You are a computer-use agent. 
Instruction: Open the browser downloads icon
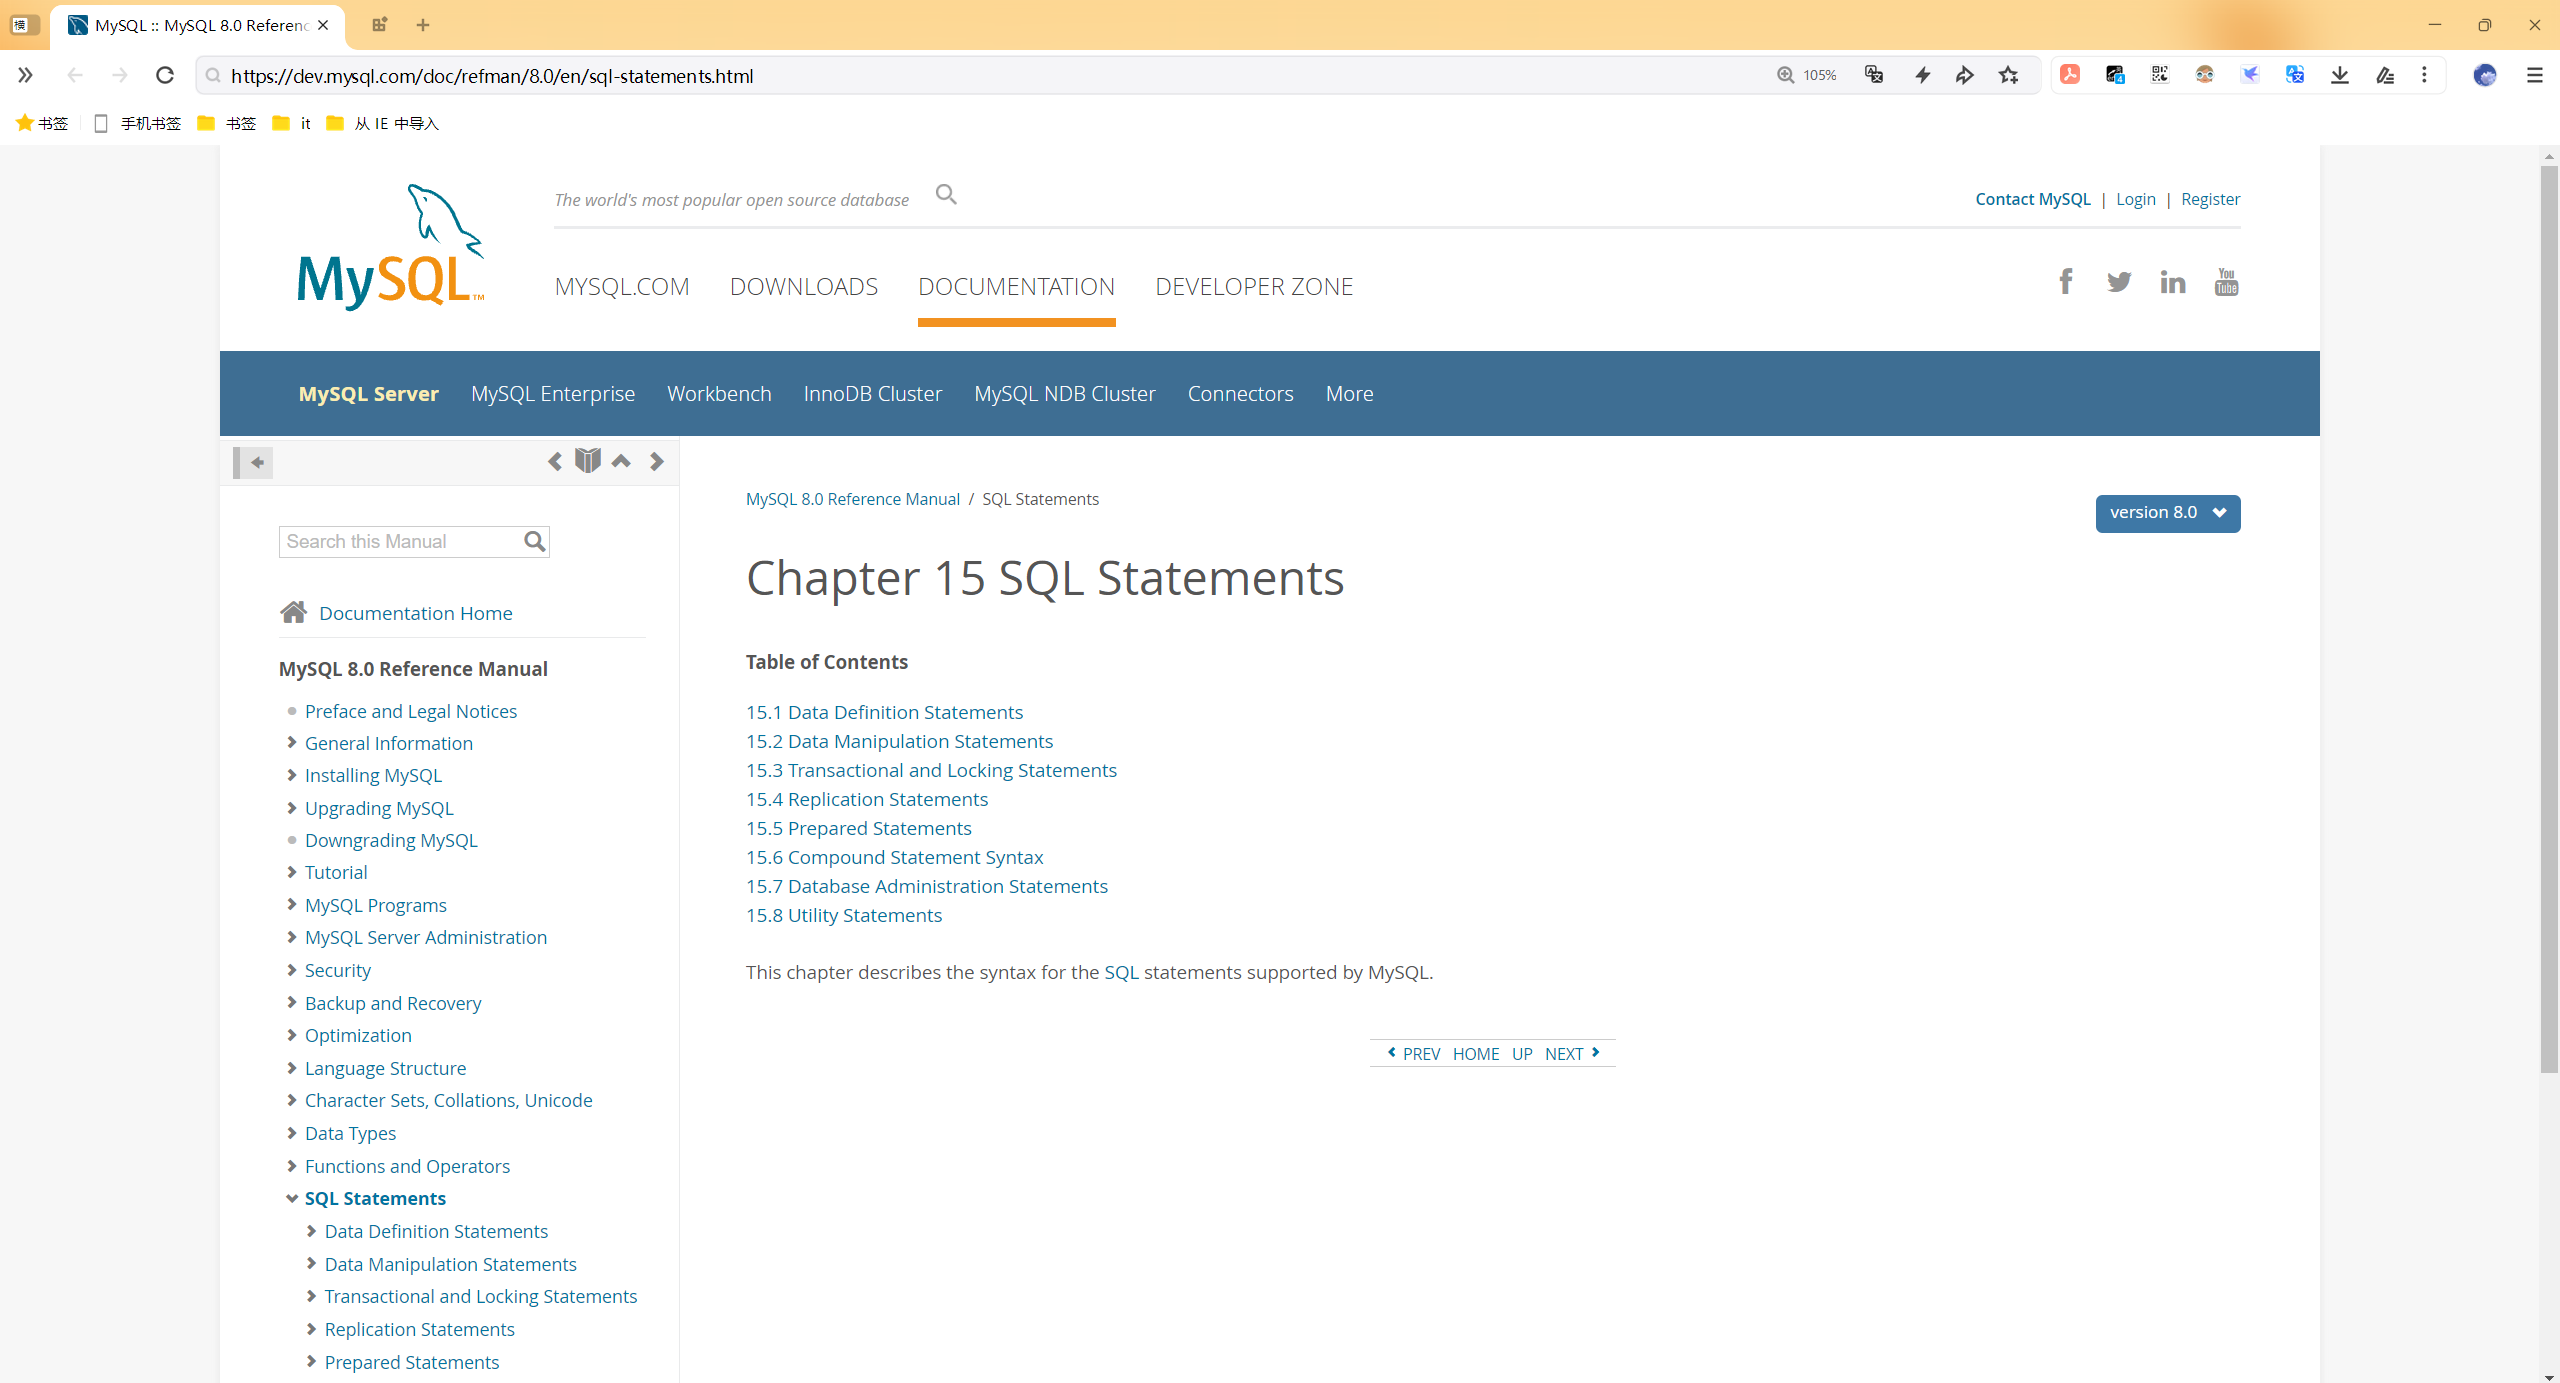tap(2340, 75)
